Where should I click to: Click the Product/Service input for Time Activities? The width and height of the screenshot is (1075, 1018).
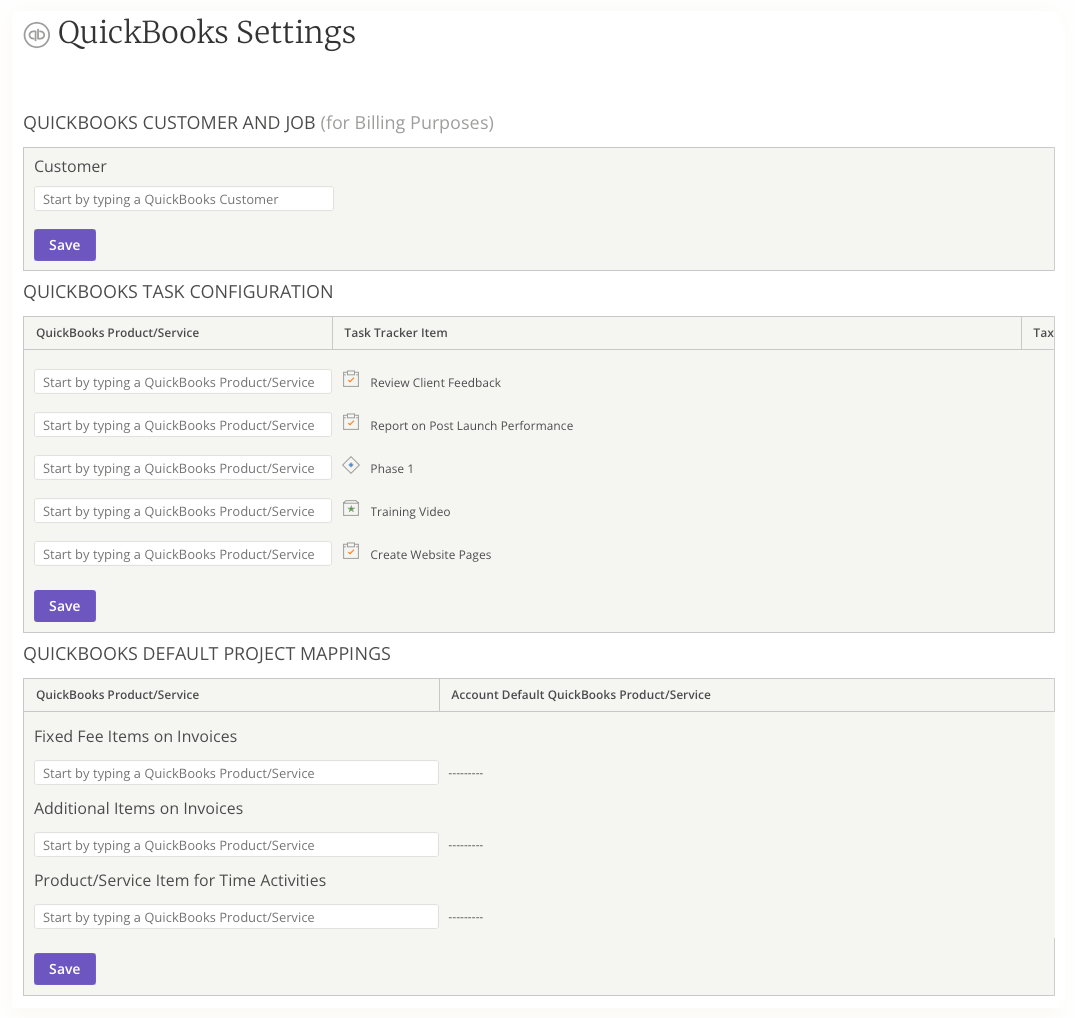tap(236, 916)
